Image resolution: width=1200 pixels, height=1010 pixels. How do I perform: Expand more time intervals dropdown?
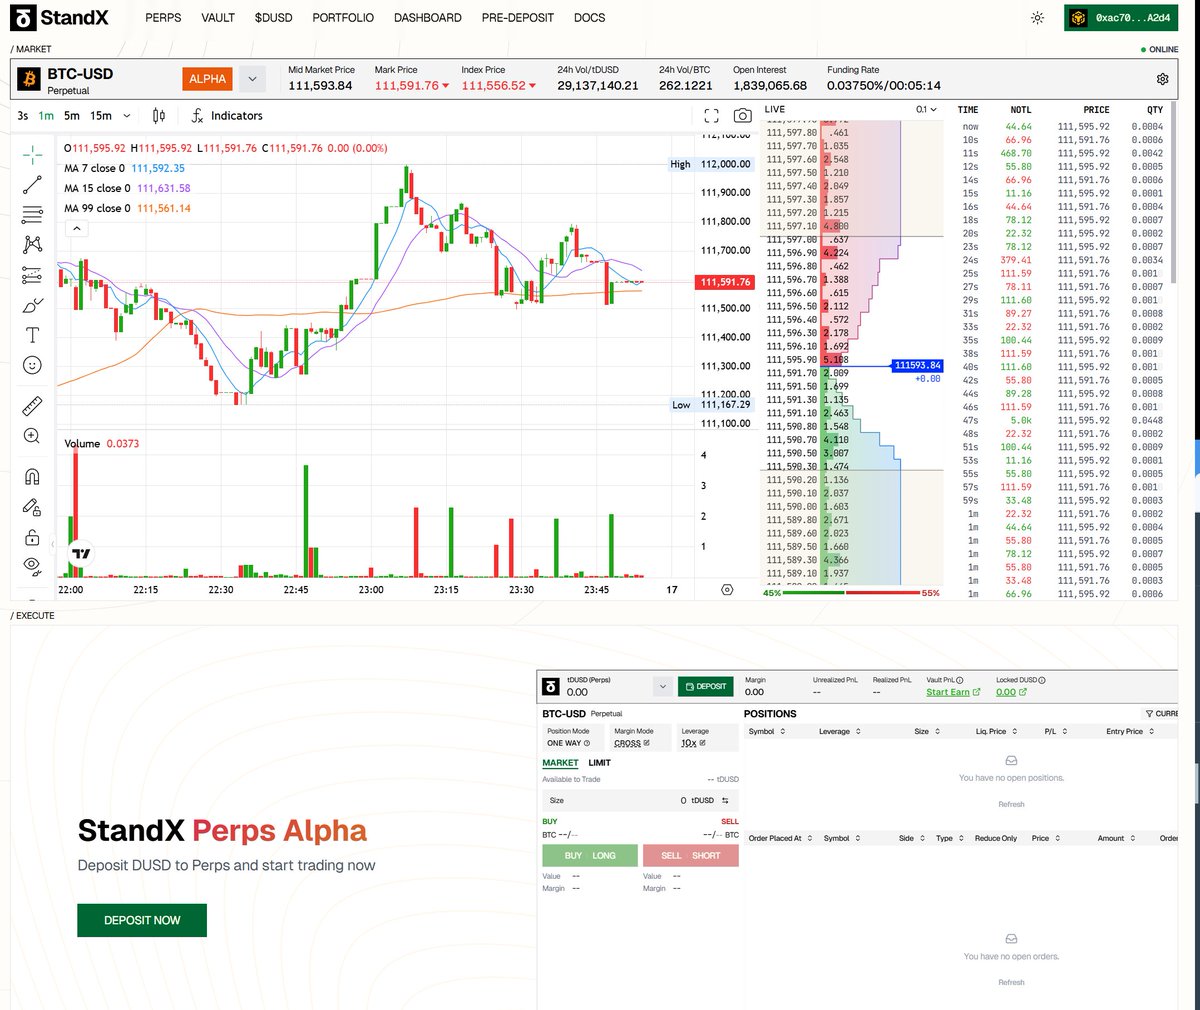[x=126, y=116]
